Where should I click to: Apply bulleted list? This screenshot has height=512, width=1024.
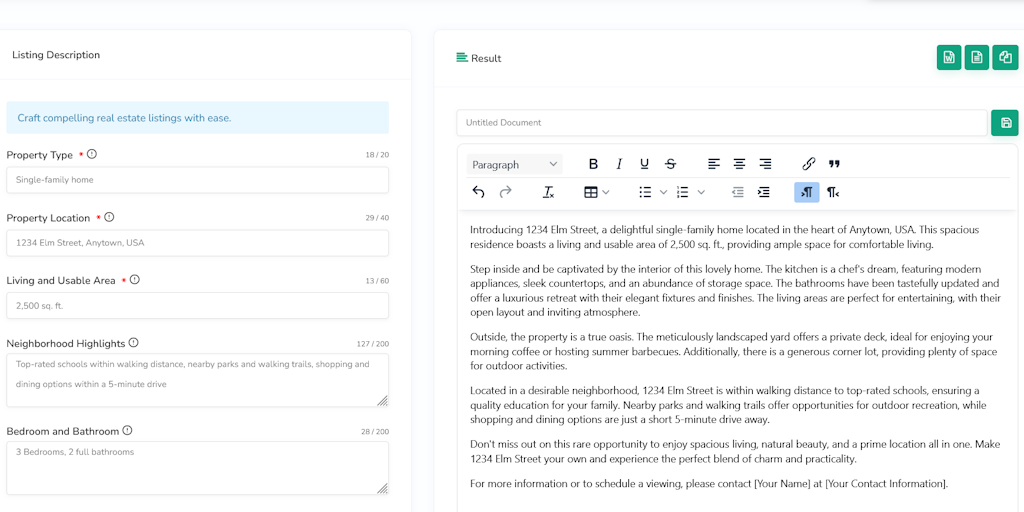(x=645, y=192)
